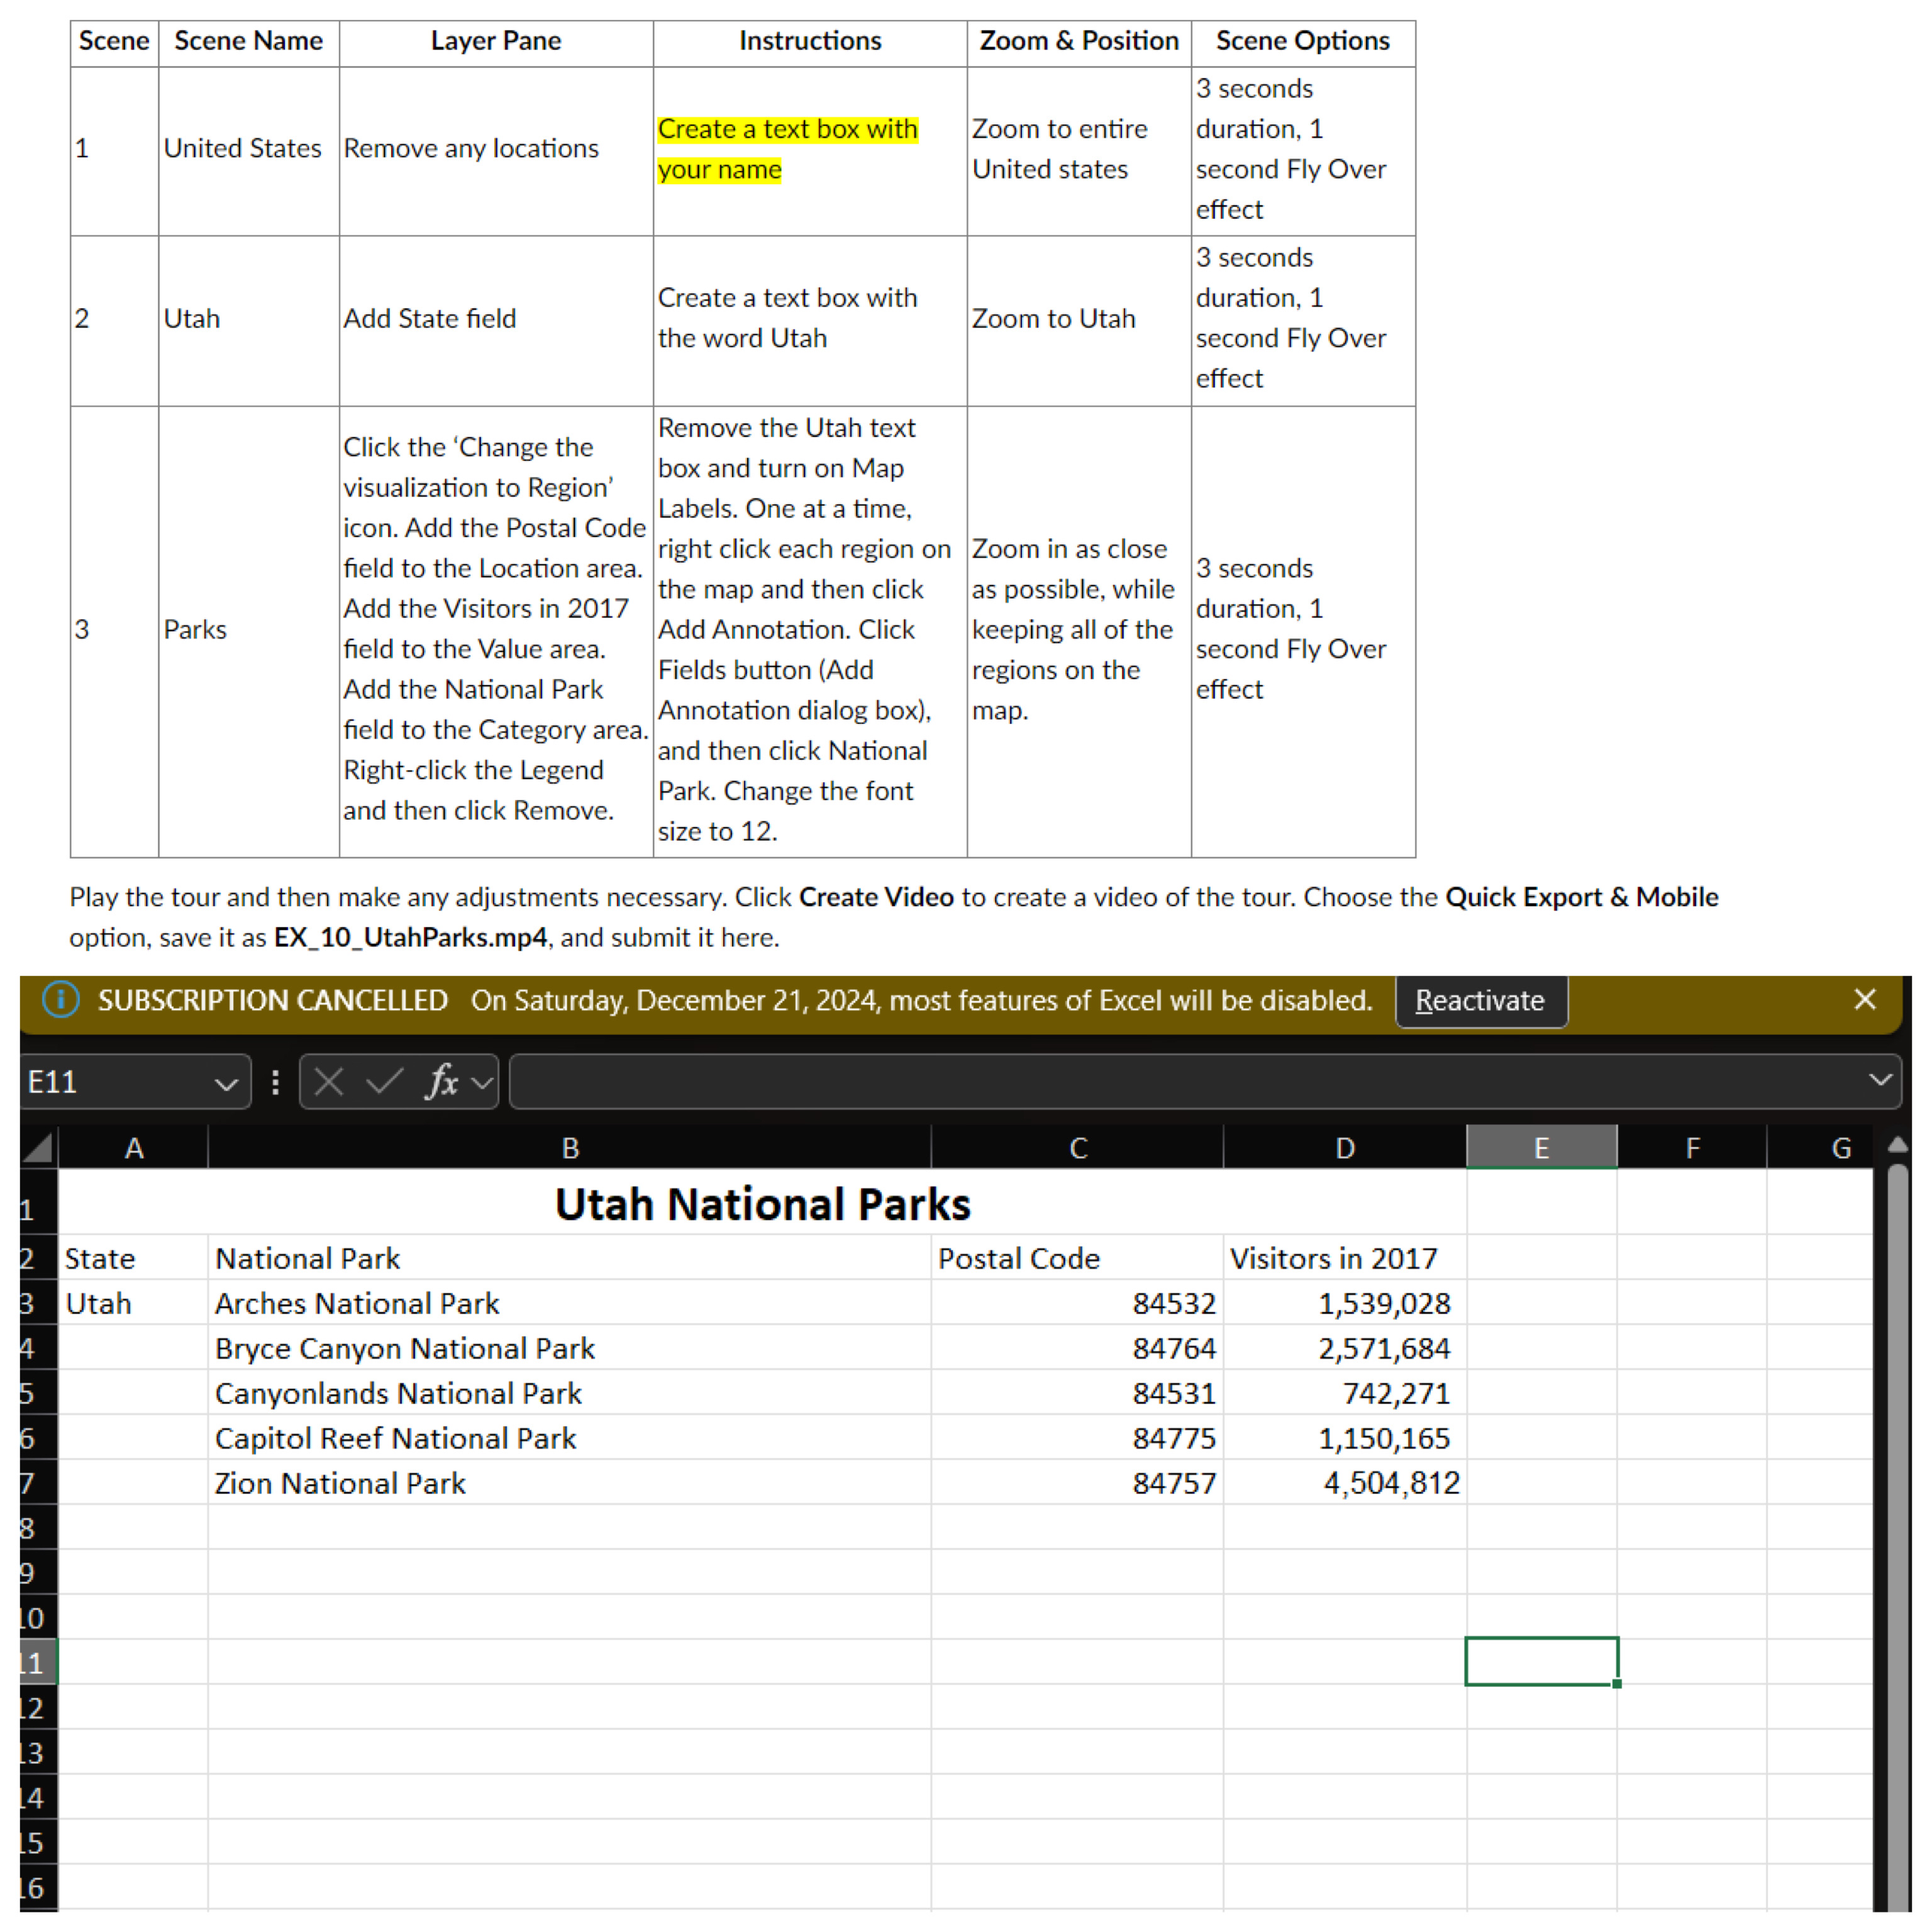Select column B header
1932x1932 pixels.
pyautogui.click(x=570, y=1148)
